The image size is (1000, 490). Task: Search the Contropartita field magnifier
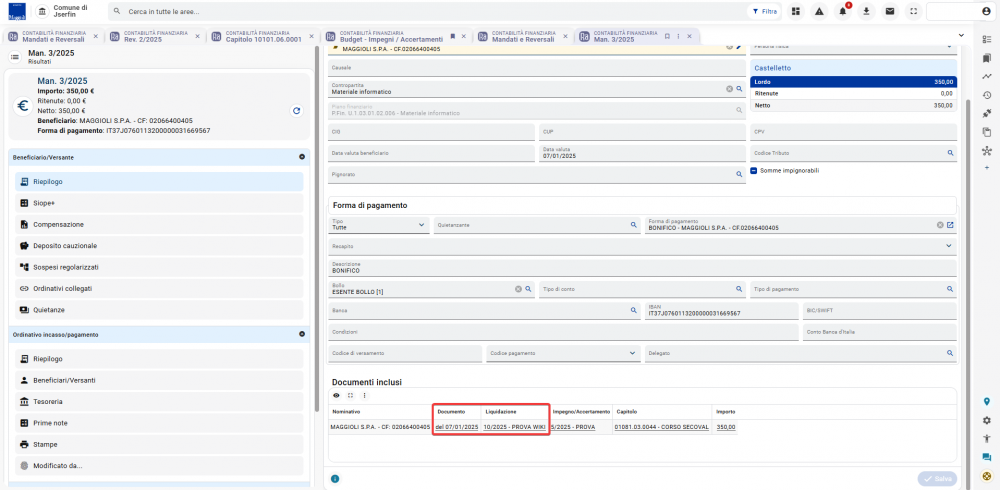coord(739,89)
